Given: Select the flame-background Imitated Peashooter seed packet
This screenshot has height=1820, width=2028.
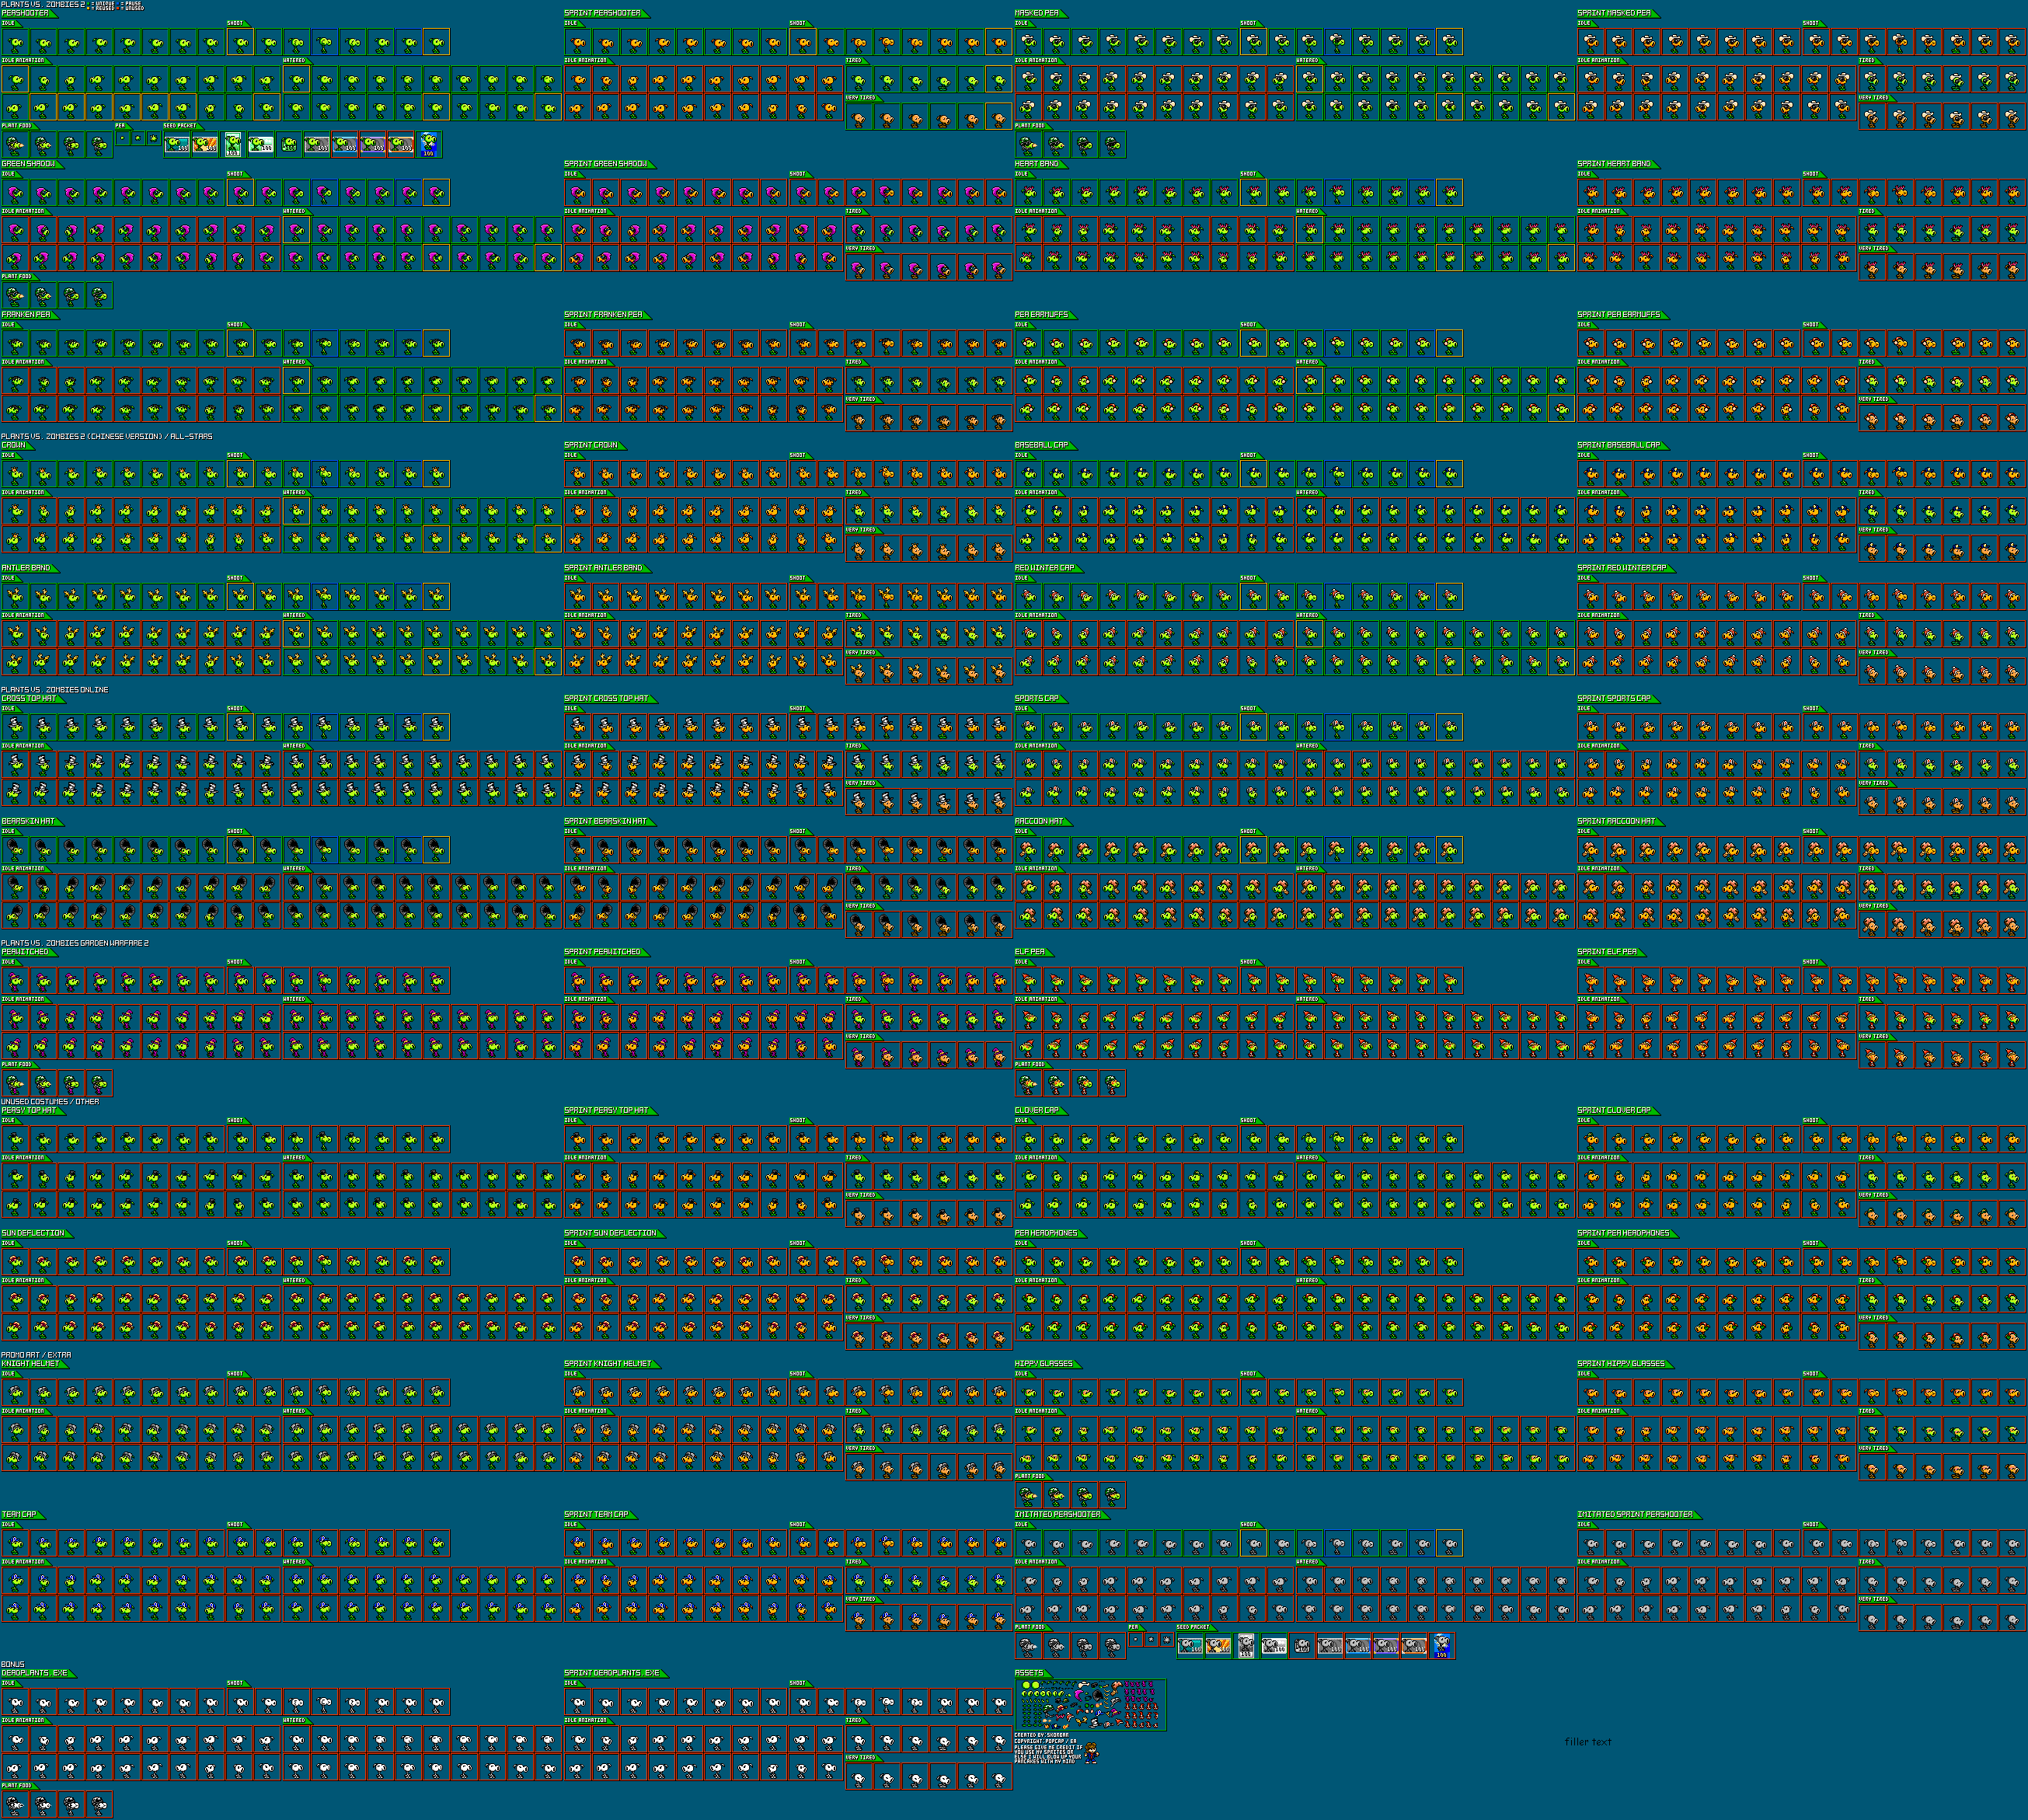Looking at the screenshot, I should pos(1219,1646).
